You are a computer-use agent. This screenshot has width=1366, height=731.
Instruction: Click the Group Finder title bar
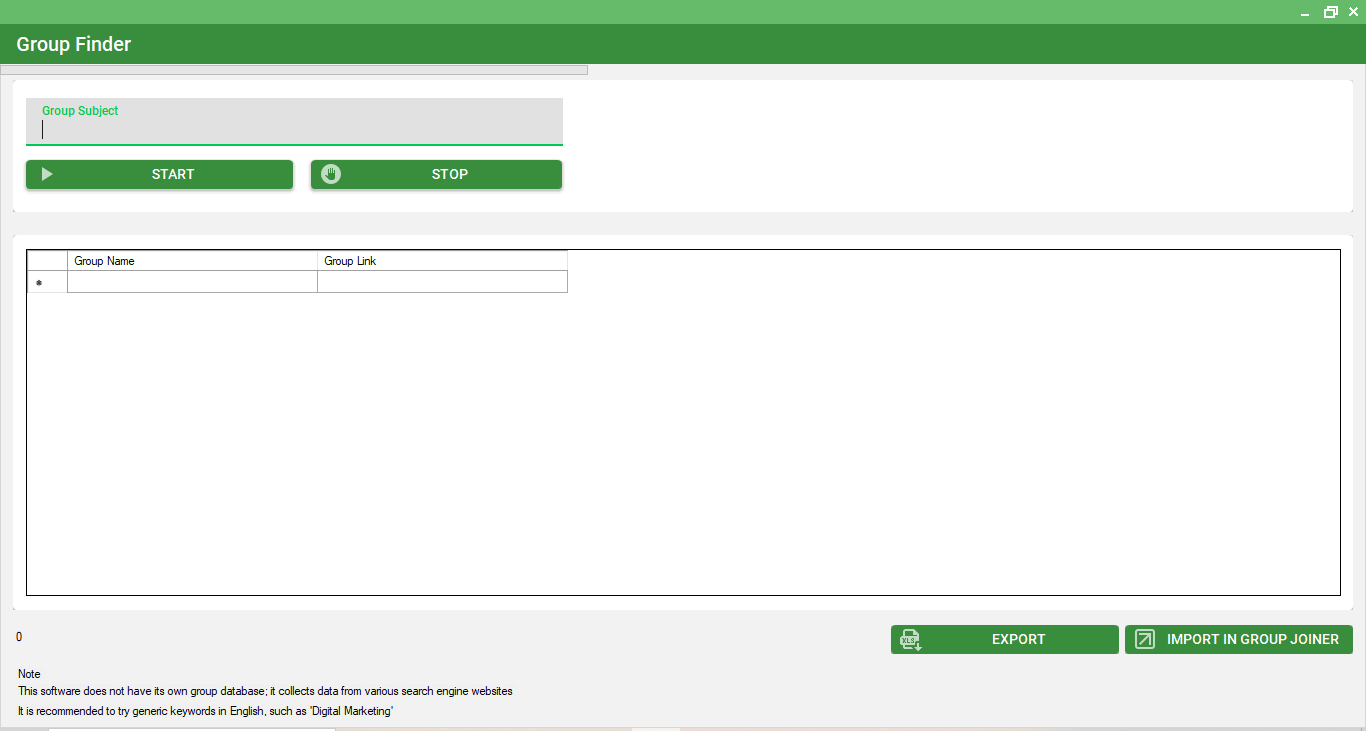tap(72, 44)
